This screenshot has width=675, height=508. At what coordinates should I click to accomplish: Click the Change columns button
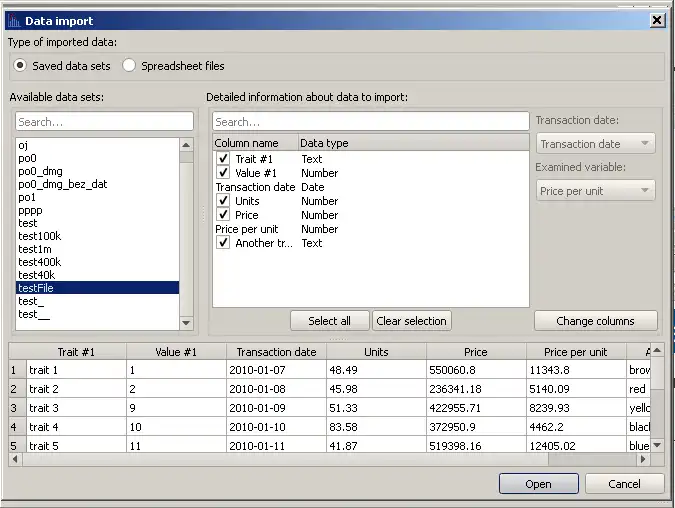[x=596, y=321]
